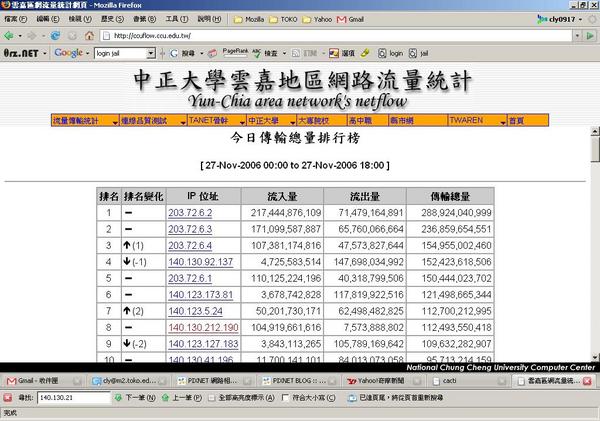Screen dimensions: 600x421
Task: Click the Google toolbar logo
Action: point(68,53)
